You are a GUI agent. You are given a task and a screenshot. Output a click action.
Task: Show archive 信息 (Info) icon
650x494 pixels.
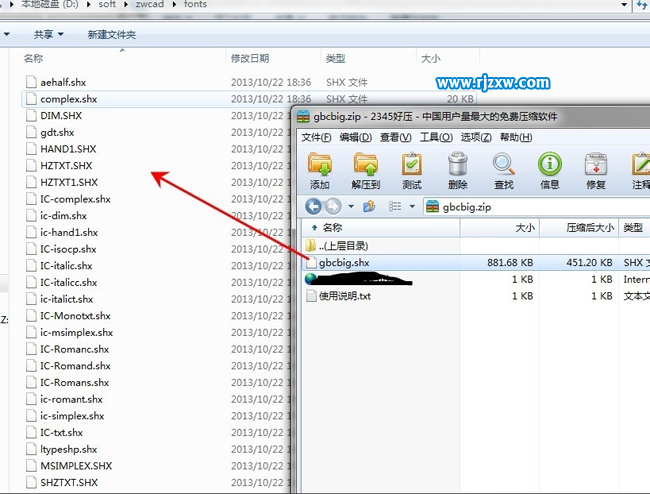[550, 170]
